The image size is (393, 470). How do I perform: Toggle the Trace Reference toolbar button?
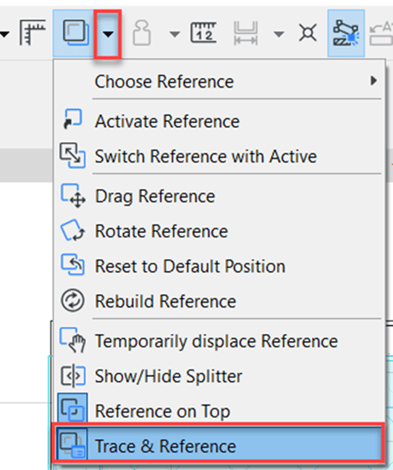[75, 33]
